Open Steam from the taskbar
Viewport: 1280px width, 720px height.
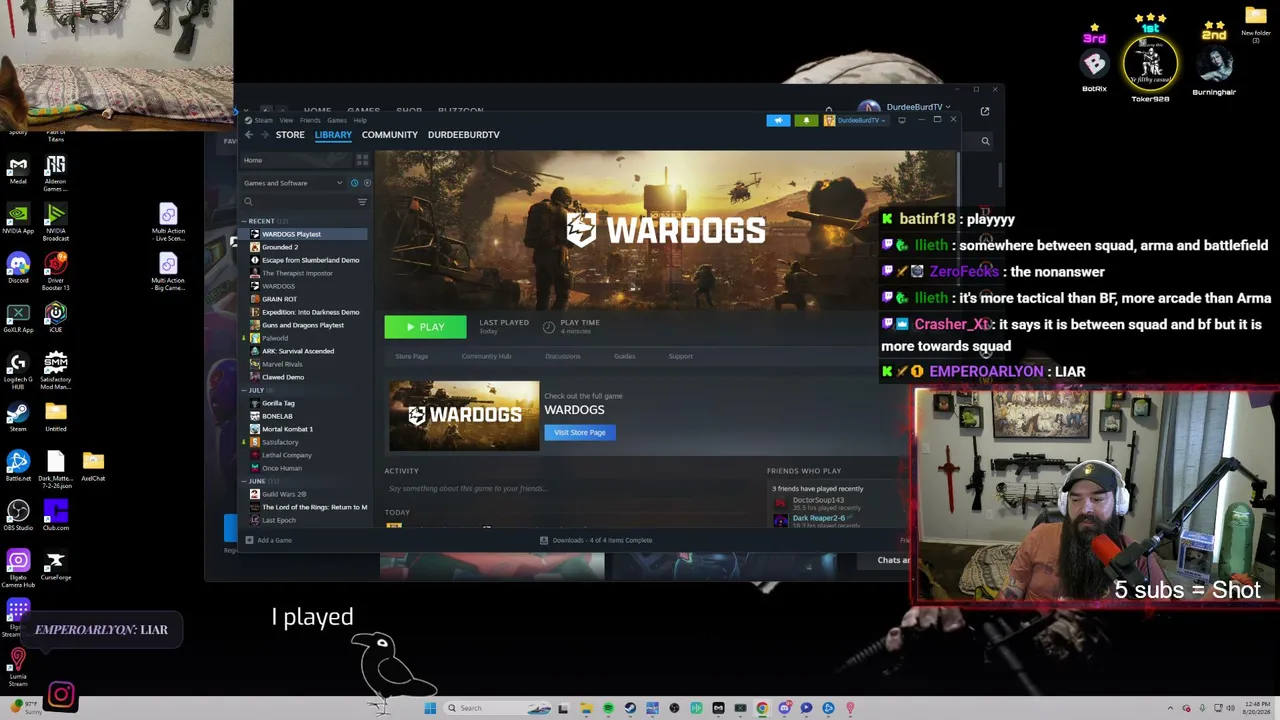(x=630, y=708)
